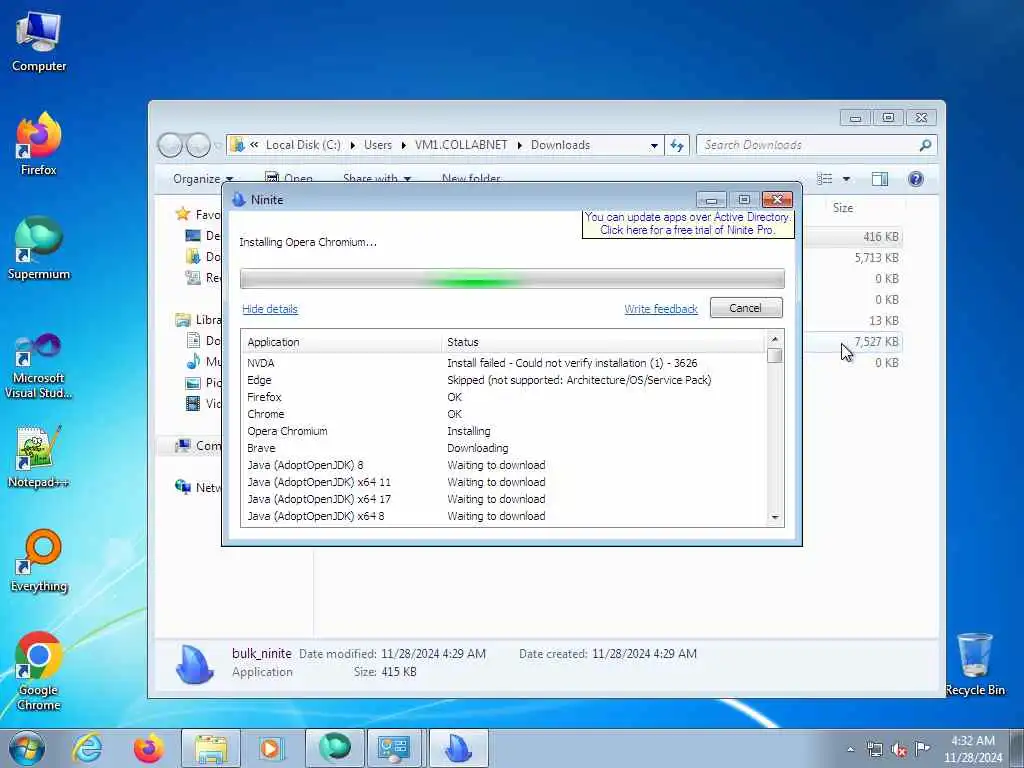
Task: Switch to Windows Explorer taskbar button
Action: pos(211,748)
